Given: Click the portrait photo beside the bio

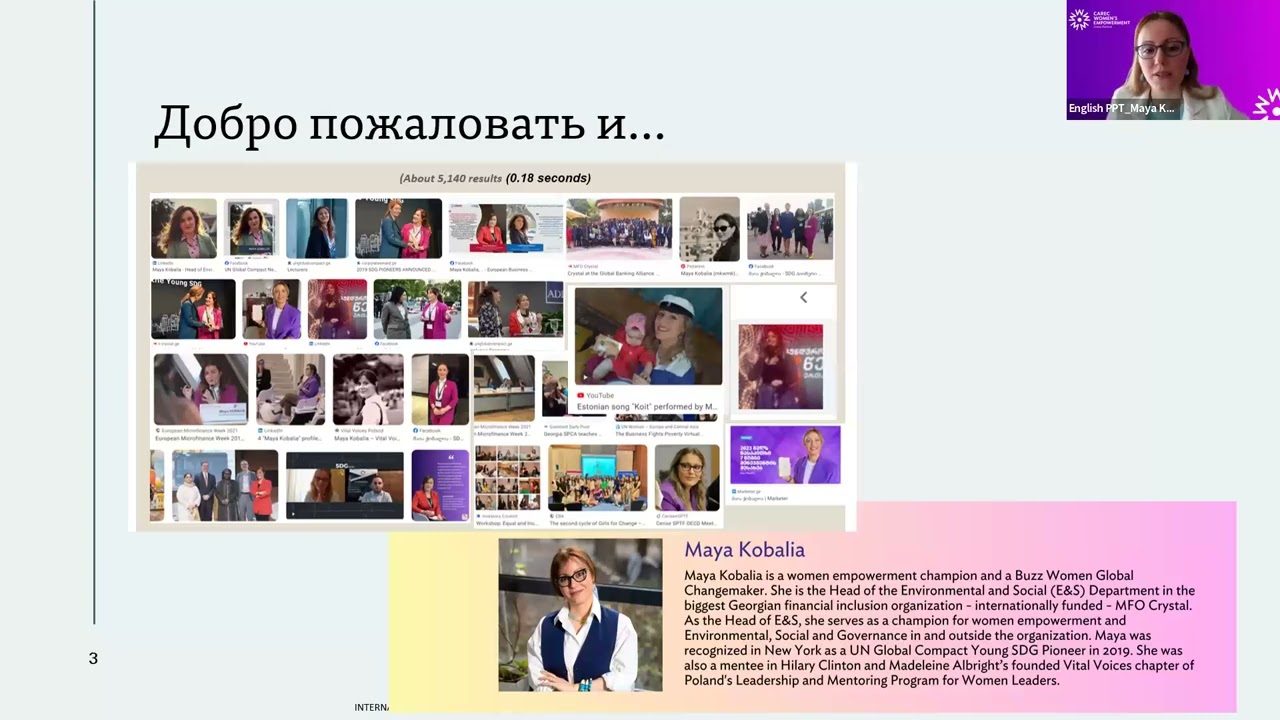Looking at the screenshot, I should [580, 615].
